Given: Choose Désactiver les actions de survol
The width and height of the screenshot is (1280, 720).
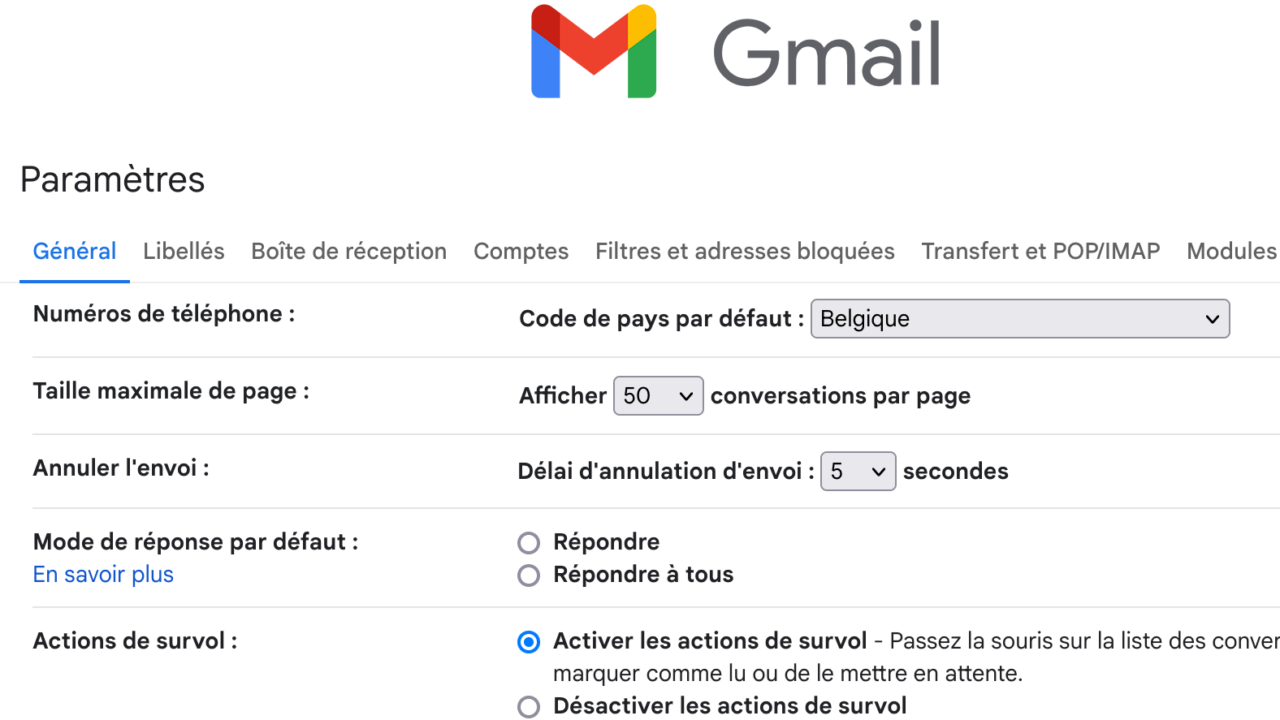Looking at the screenshot, I should (529, 707).
